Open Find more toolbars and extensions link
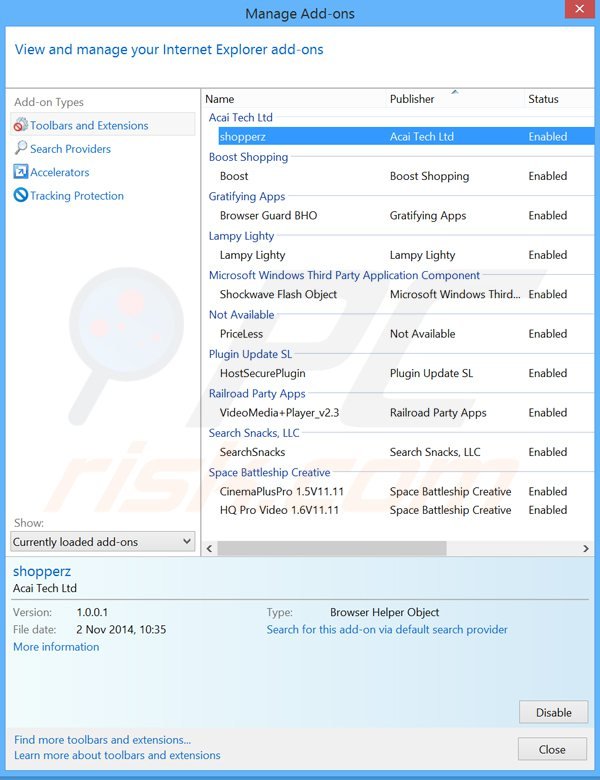 [102, 740]
